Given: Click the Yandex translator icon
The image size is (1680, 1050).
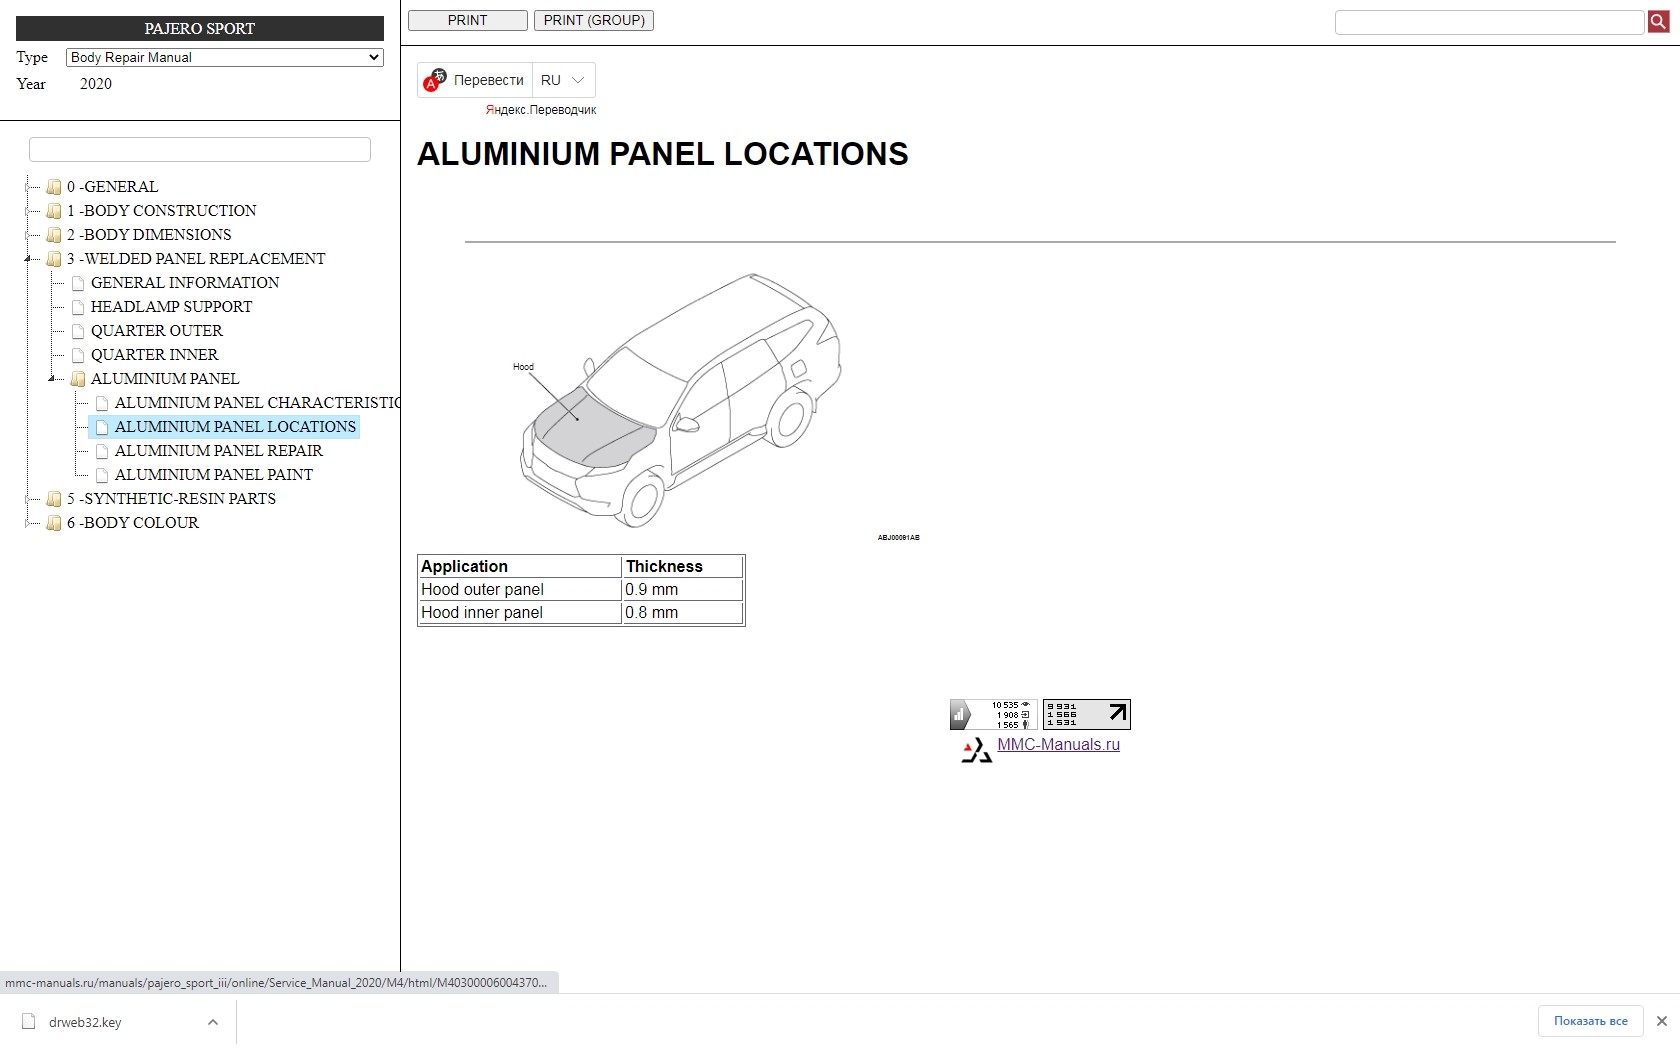Looking at the screenshot, I should click(x=435, y=80).
